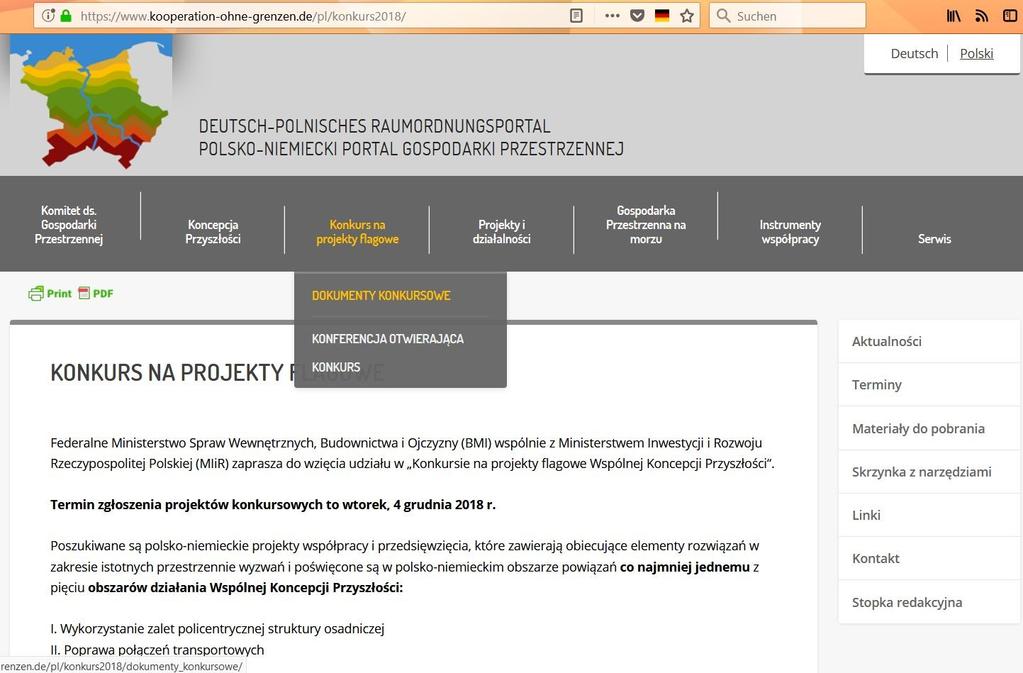Export page via PDF icon link
1023x673 pixels.
[96, 293]
